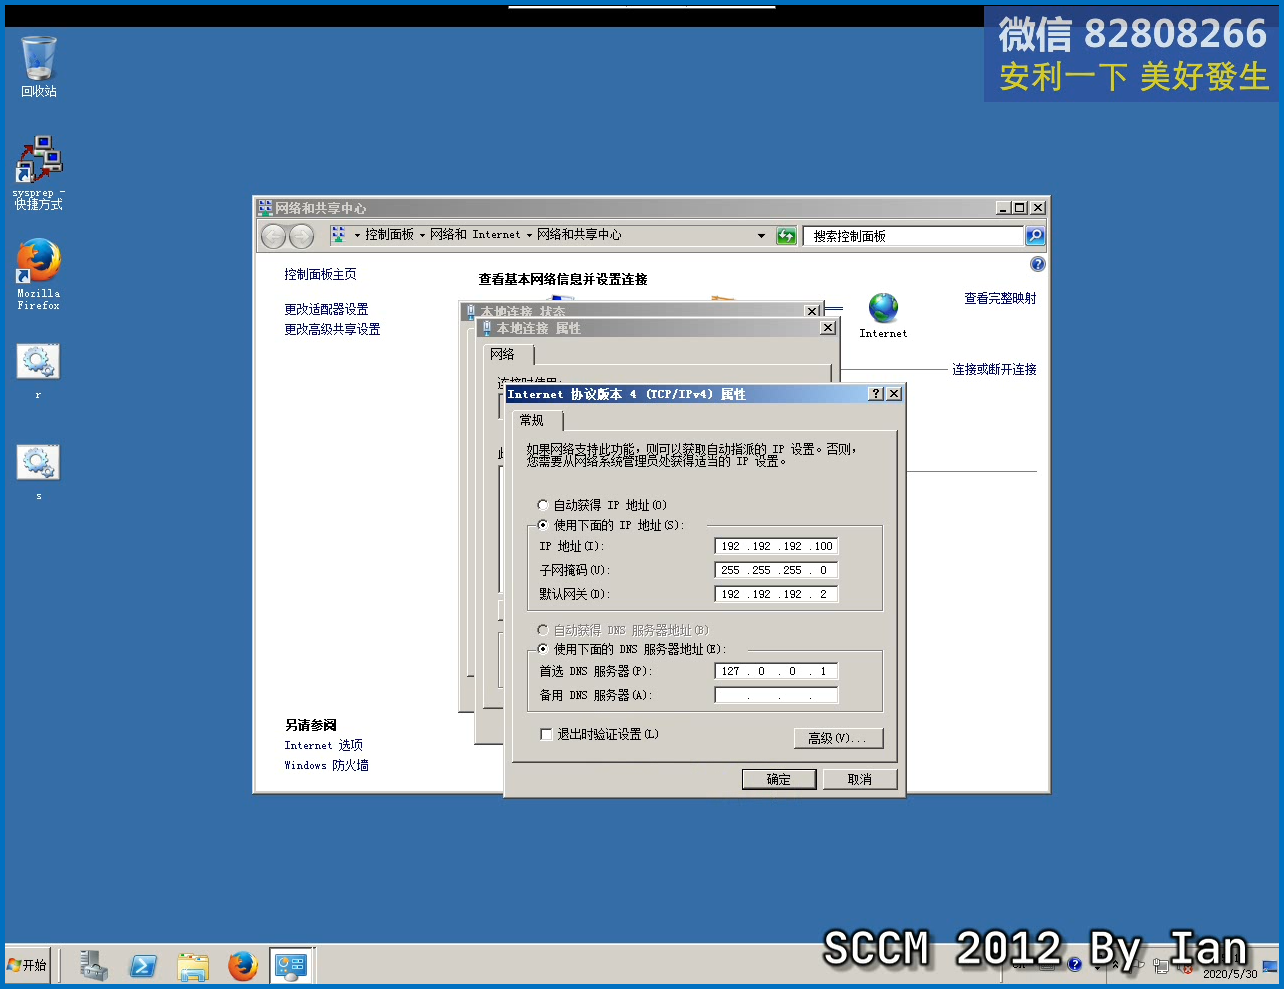Focus the 搜索控制面板 search box
Image resolution: width=1284 pixels, height=989 pixels.
tap(914, 236)
